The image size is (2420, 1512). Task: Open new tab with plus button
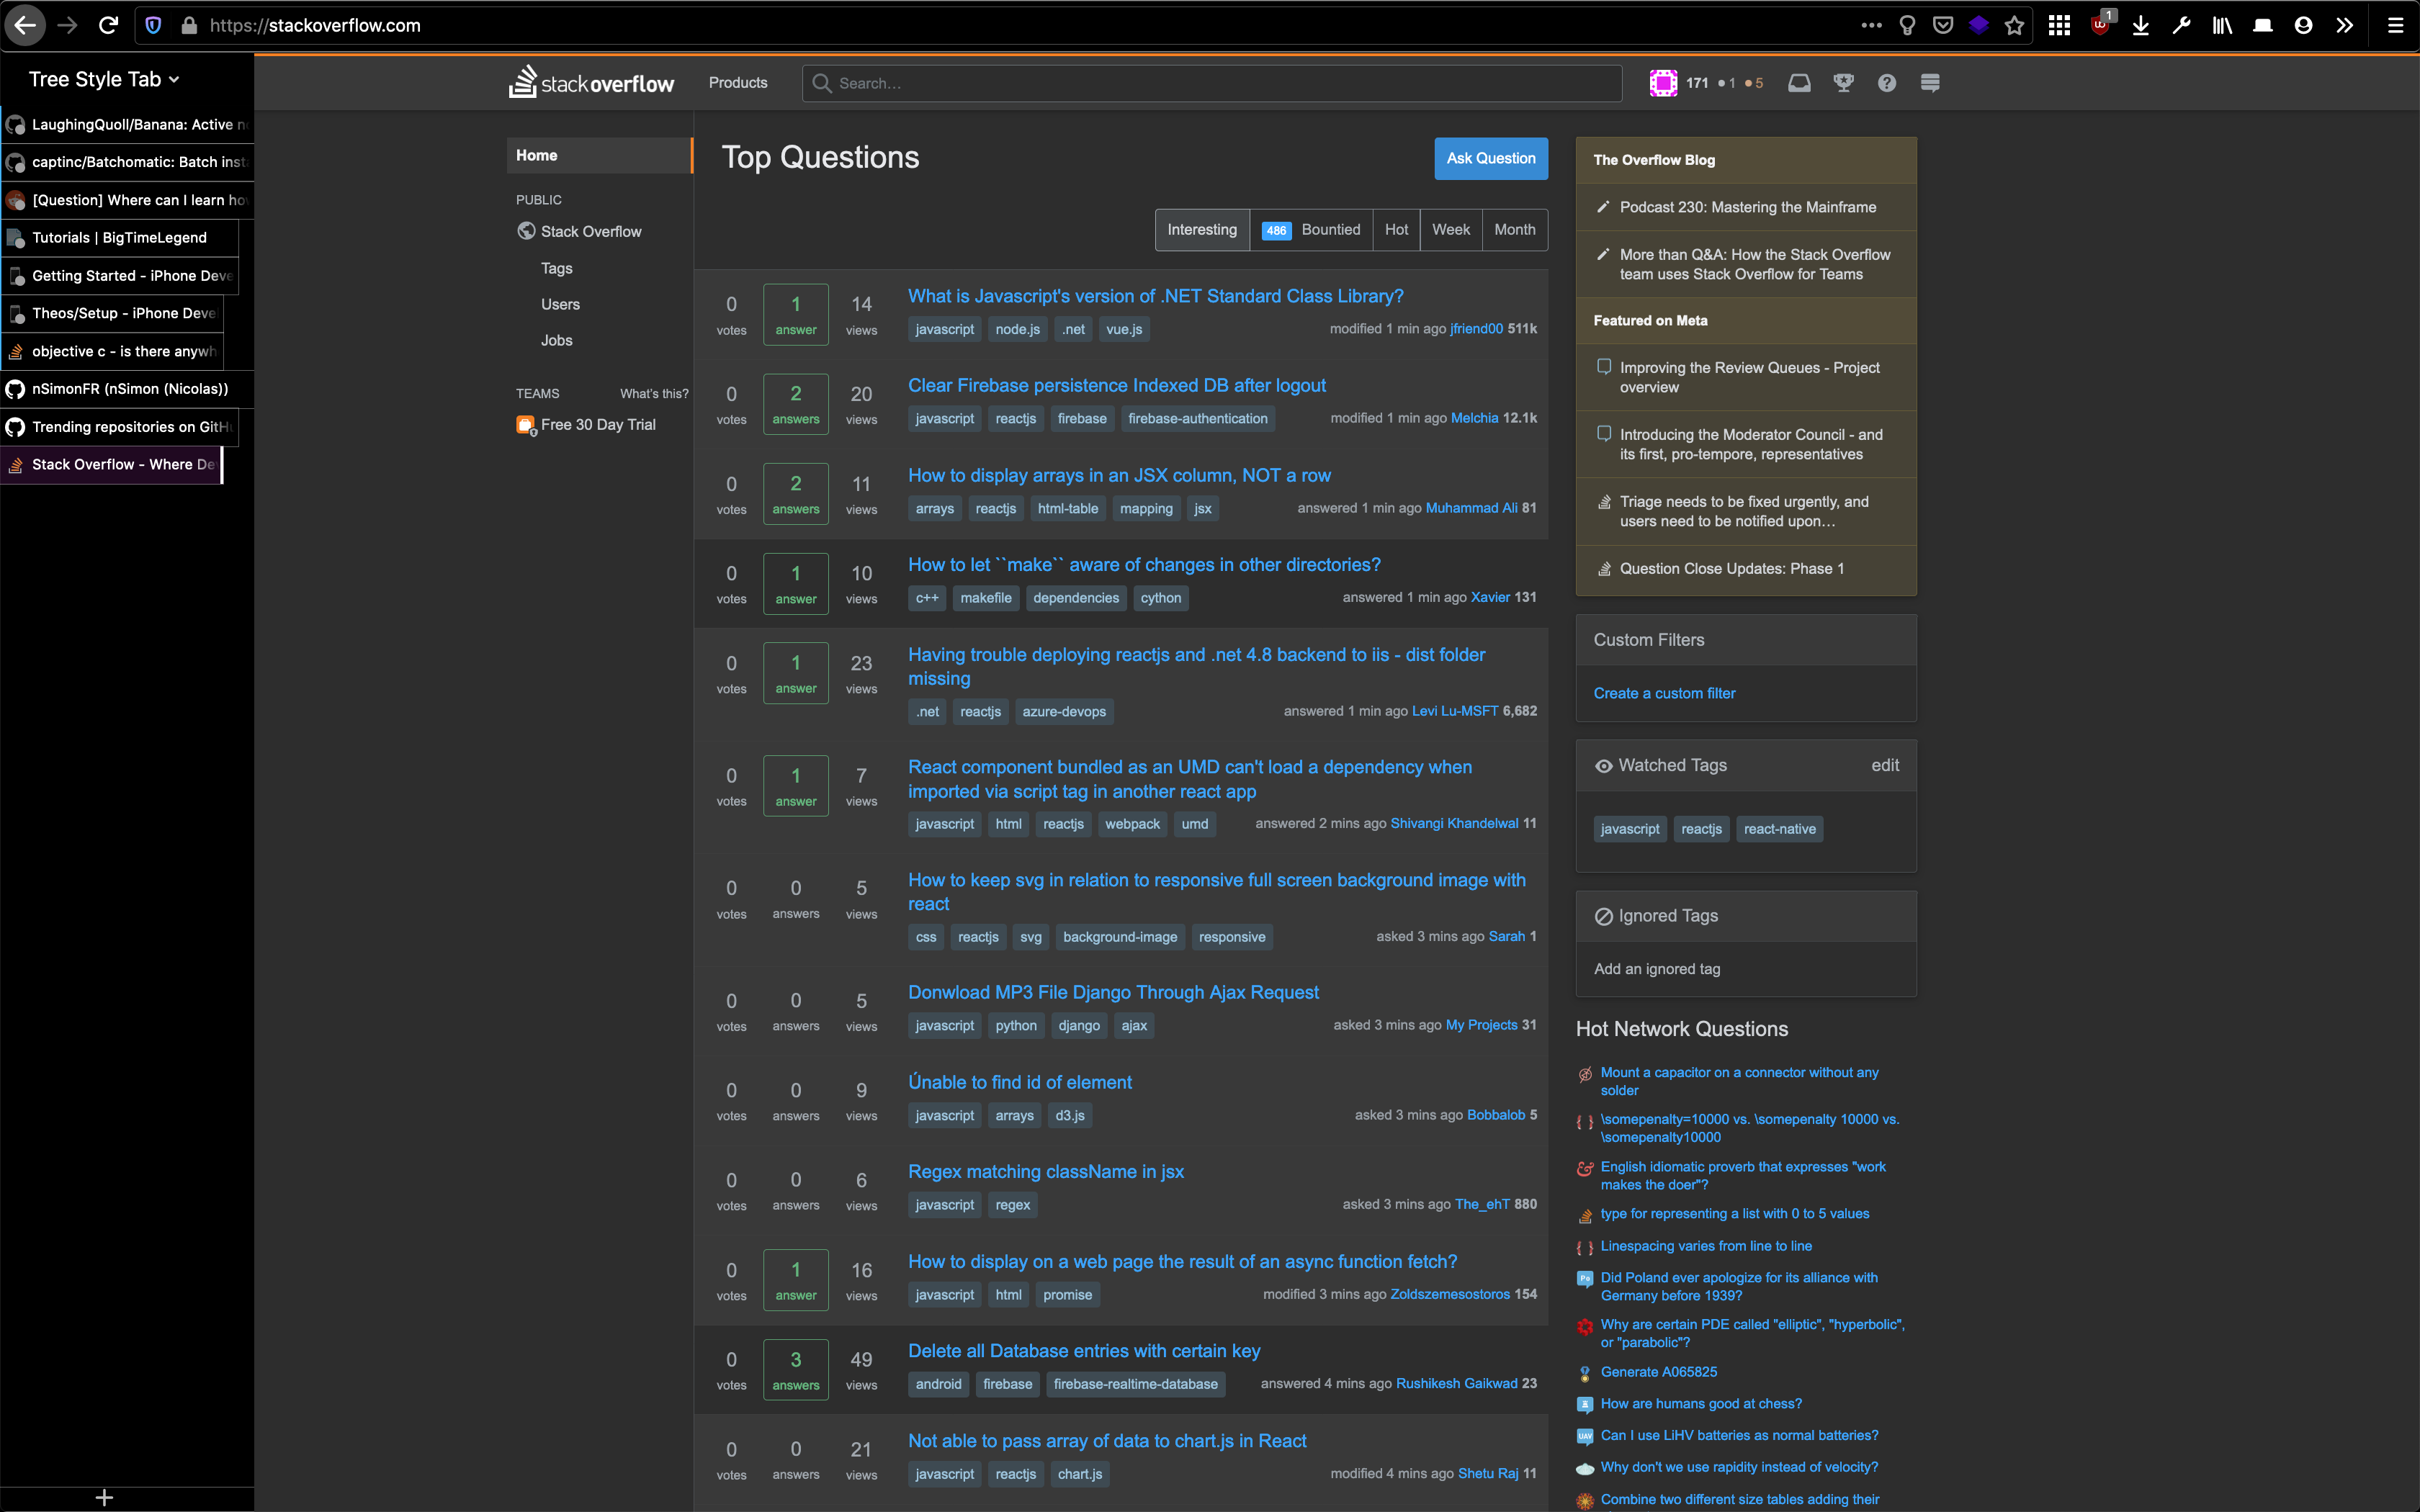click(104, 1497)
